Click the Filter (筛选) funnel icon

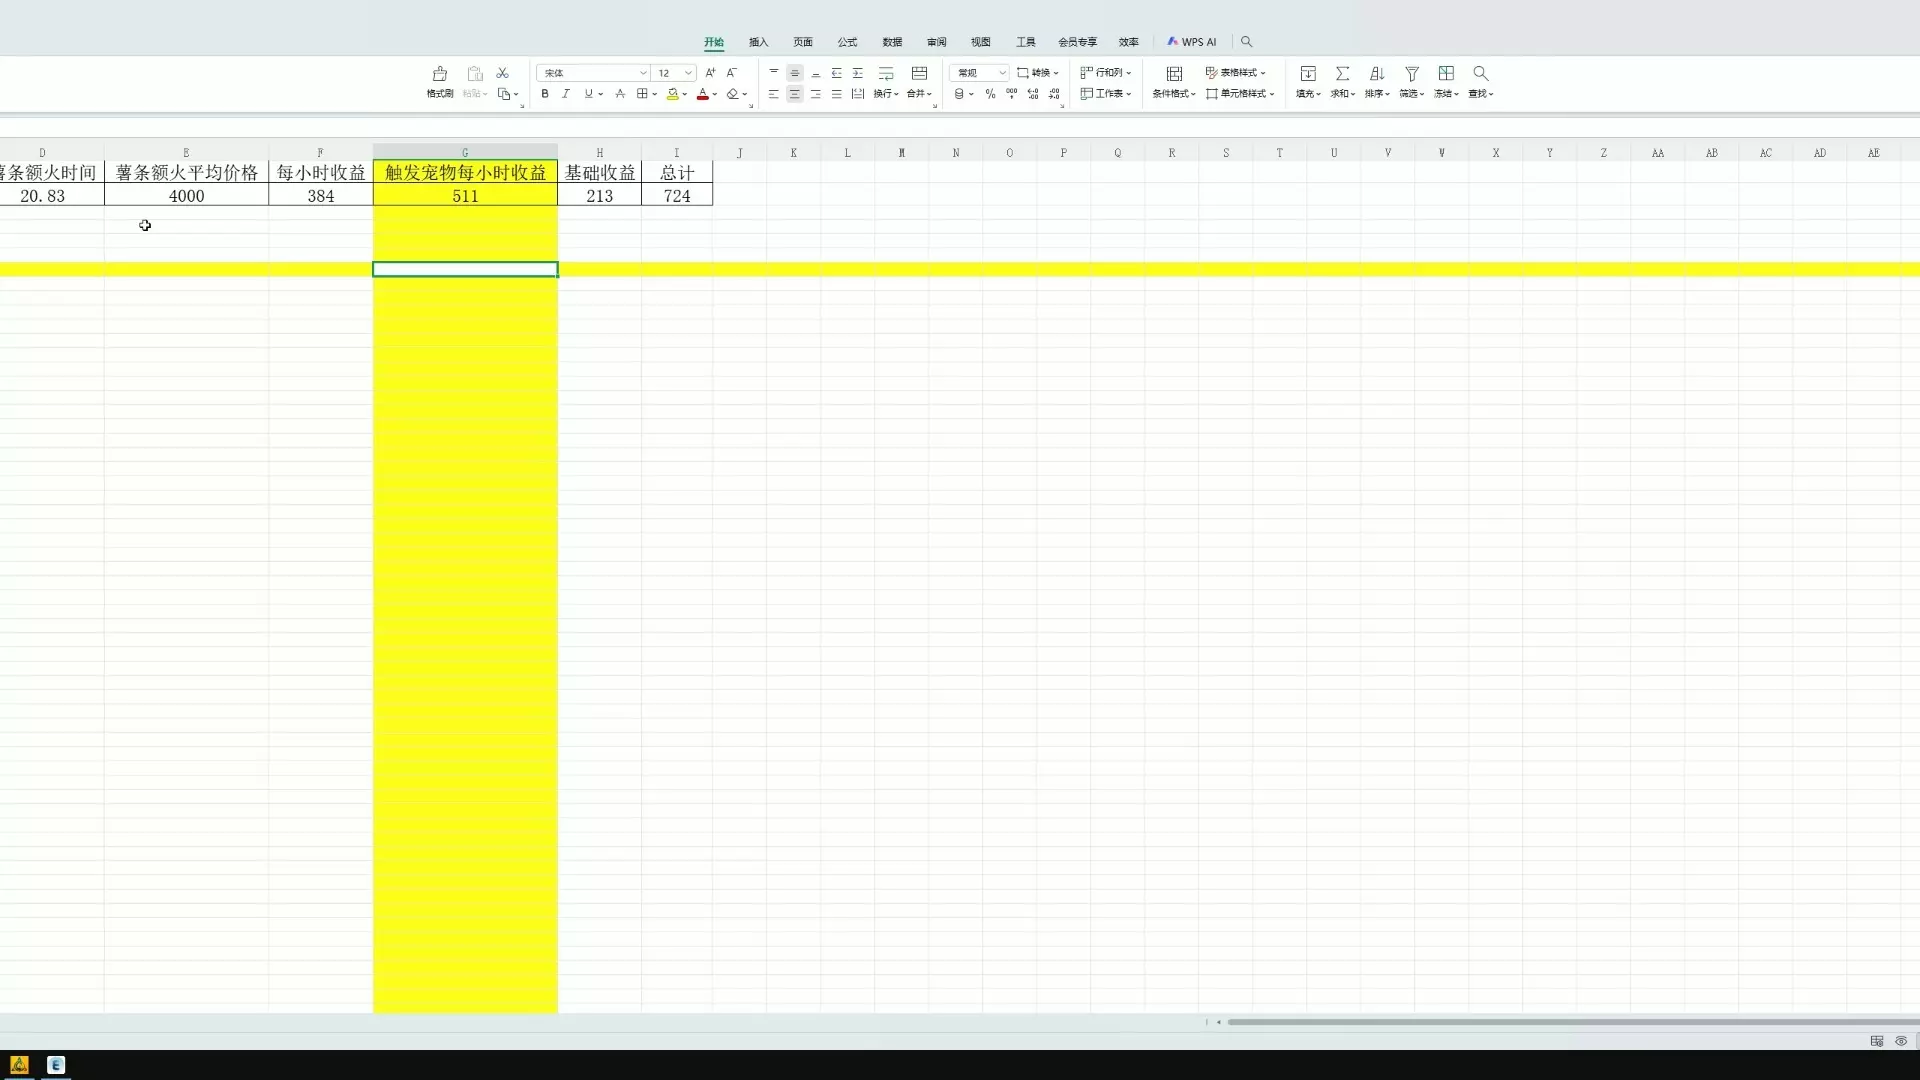[1412, 74]
